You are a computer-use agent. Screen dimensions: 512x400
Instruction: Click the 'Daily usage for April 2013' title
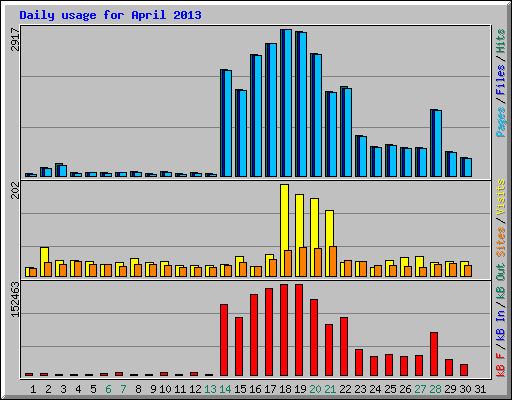click(110, 15)
